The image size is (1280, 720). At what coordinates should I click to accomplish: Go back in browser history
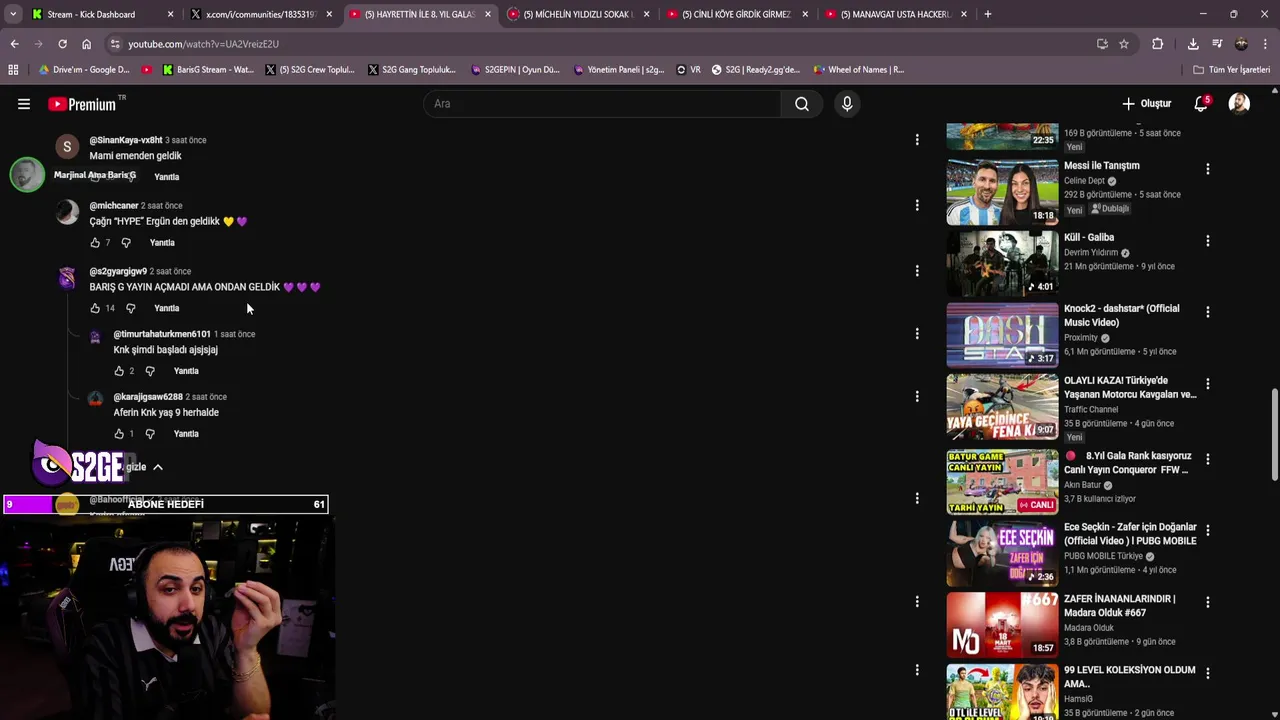[x=14, y=44]
